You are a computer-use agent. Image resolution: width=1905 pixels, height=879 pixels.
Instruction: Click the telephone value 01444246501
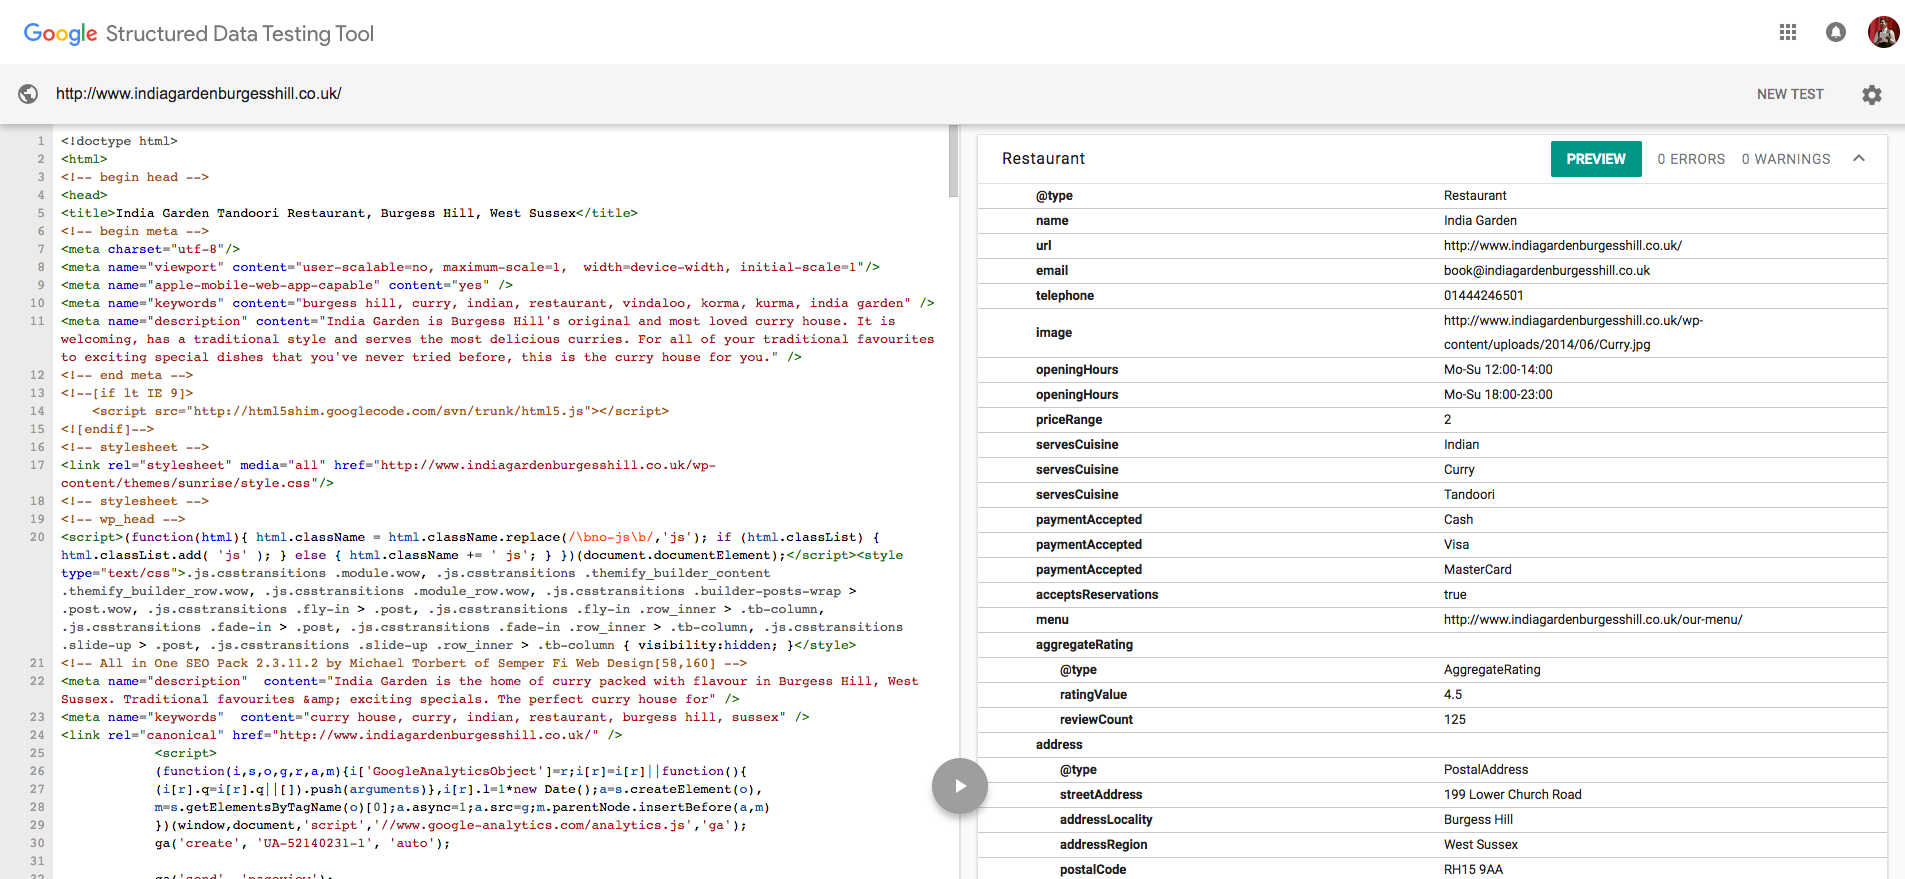[x=1483, y=296]
